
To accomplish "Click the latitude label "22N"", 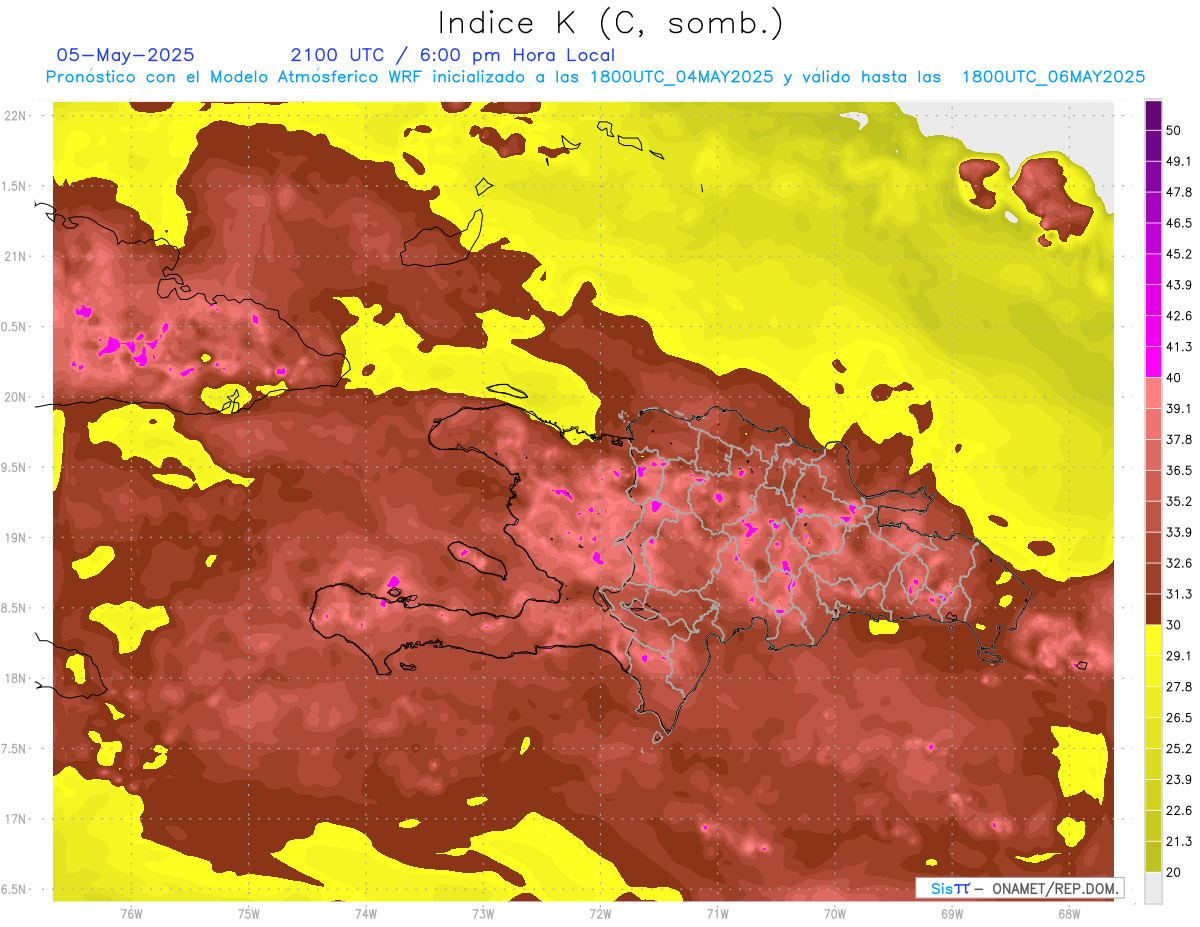I will [17, 116].
